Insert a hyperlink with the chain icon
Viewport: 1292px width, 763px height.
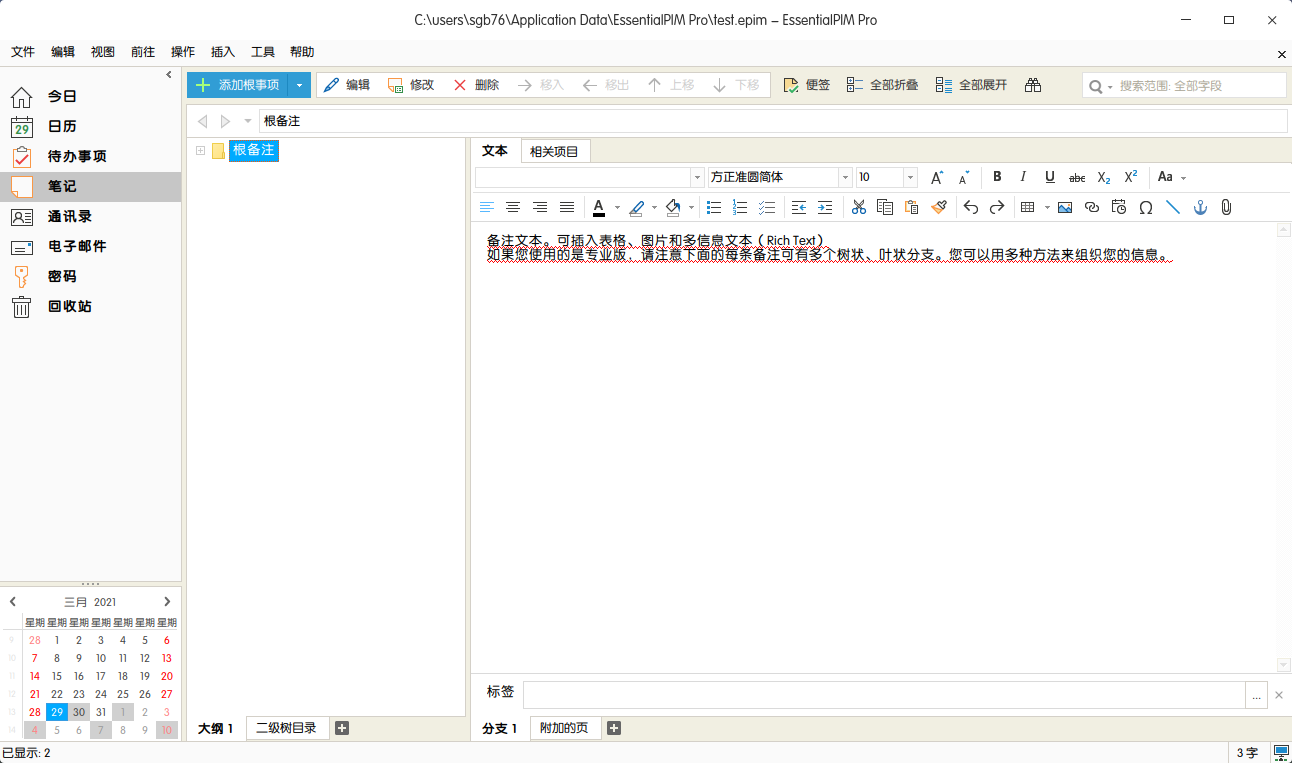click(1091, 207)
